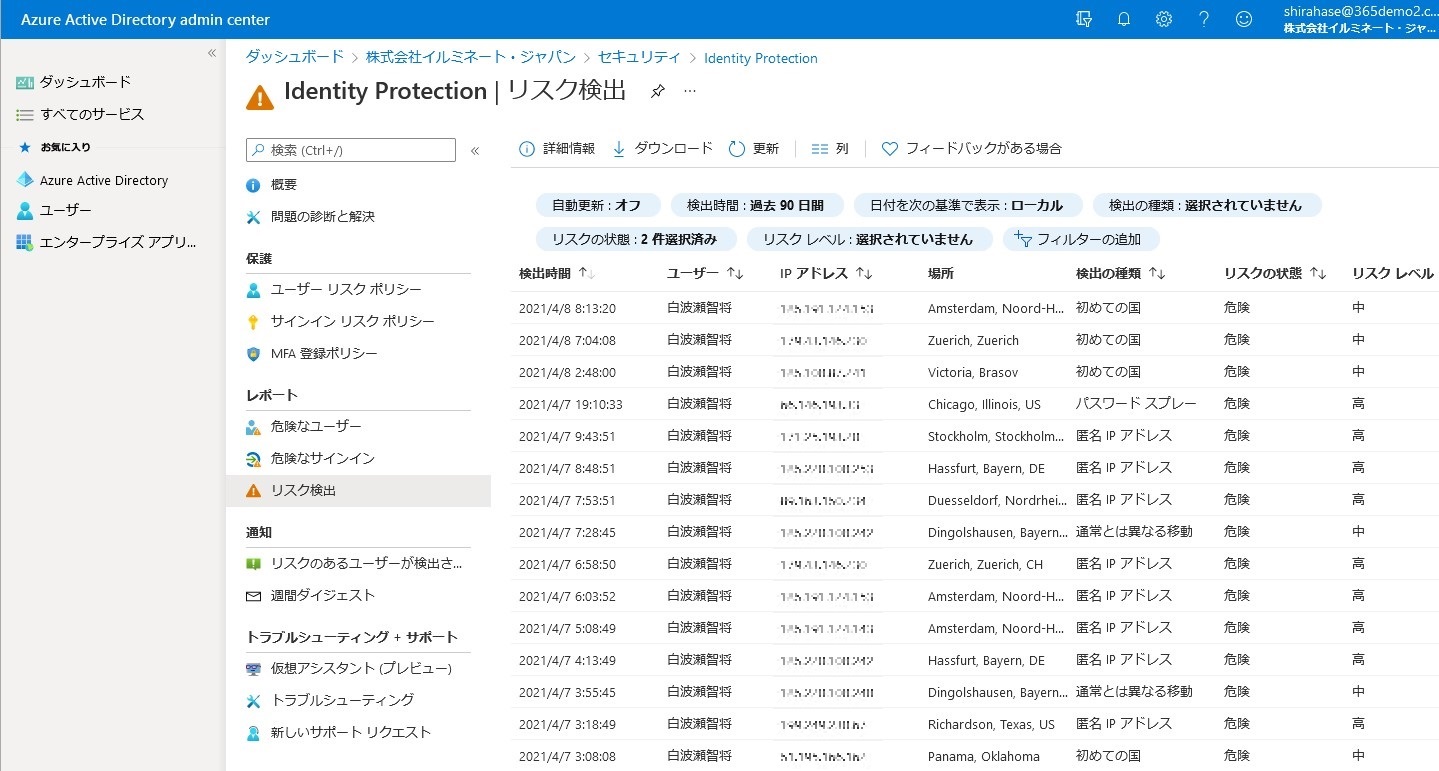Click the トラブルシューティング tools icon
The height and width of the screenshot is (771, 1439).
pos(254,701)
